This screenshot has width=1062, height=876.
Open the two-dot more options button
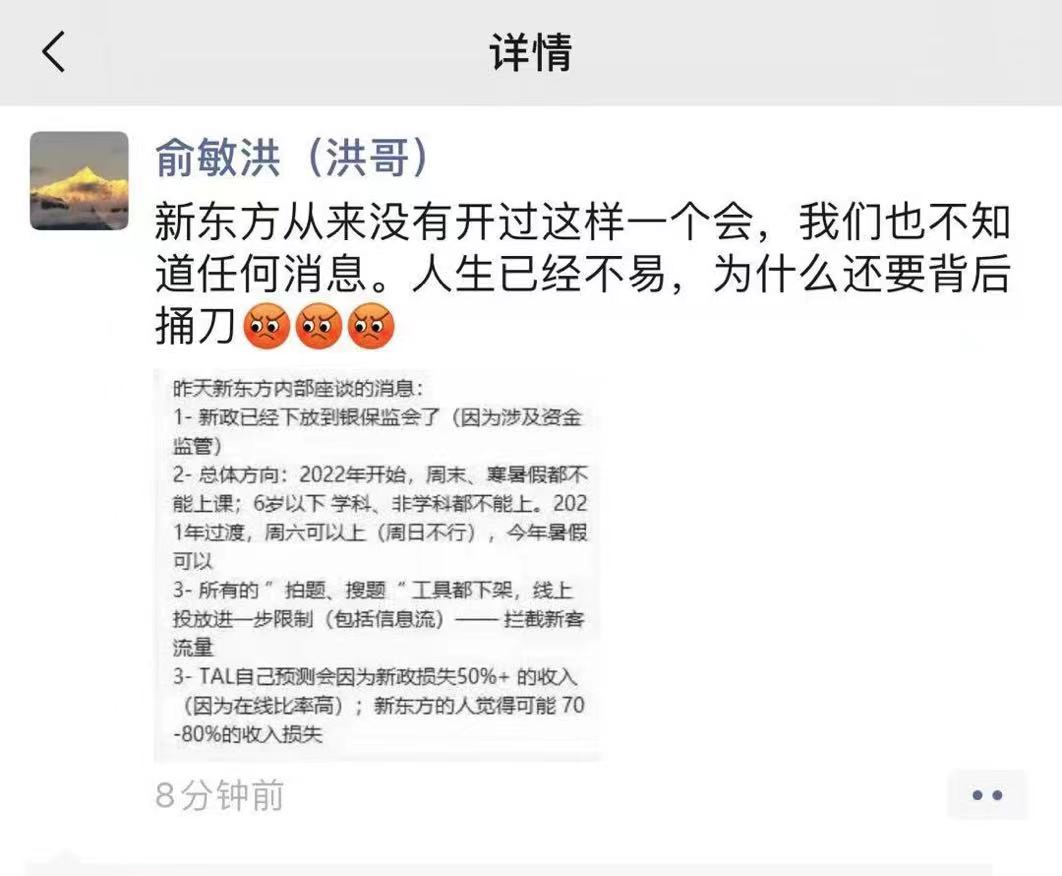[987, 795]
